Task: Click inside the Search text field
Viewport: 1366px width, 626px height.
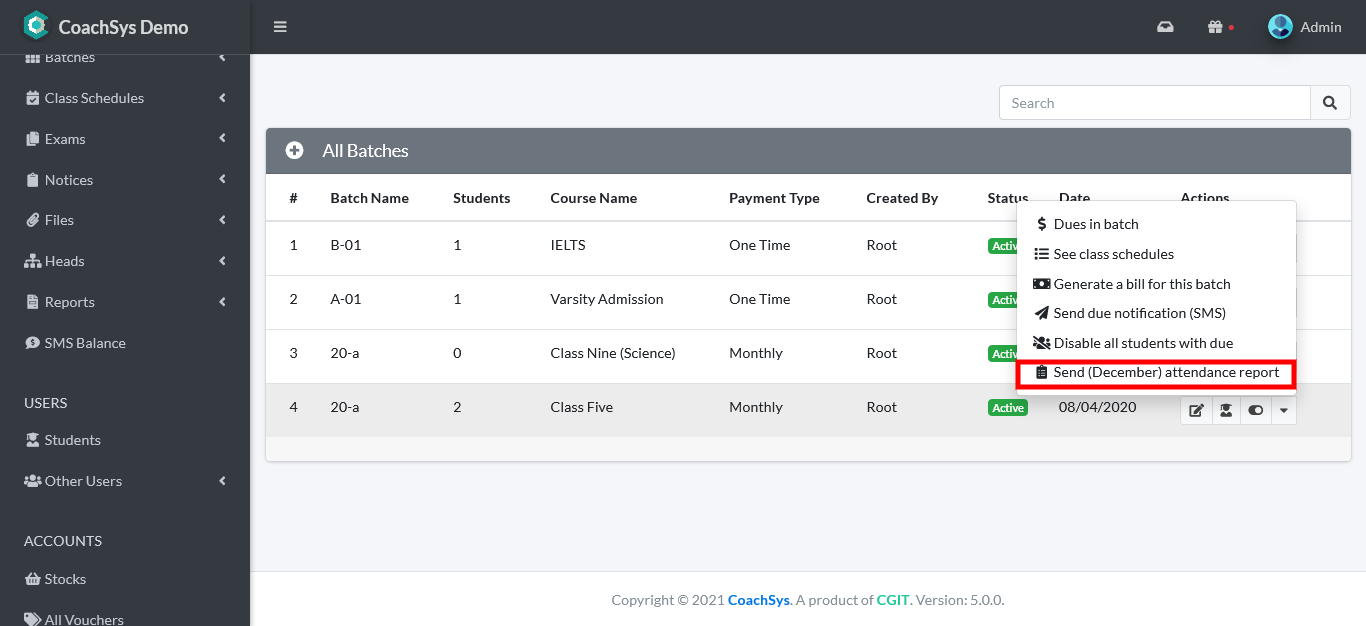Action: pos(1154,103)
